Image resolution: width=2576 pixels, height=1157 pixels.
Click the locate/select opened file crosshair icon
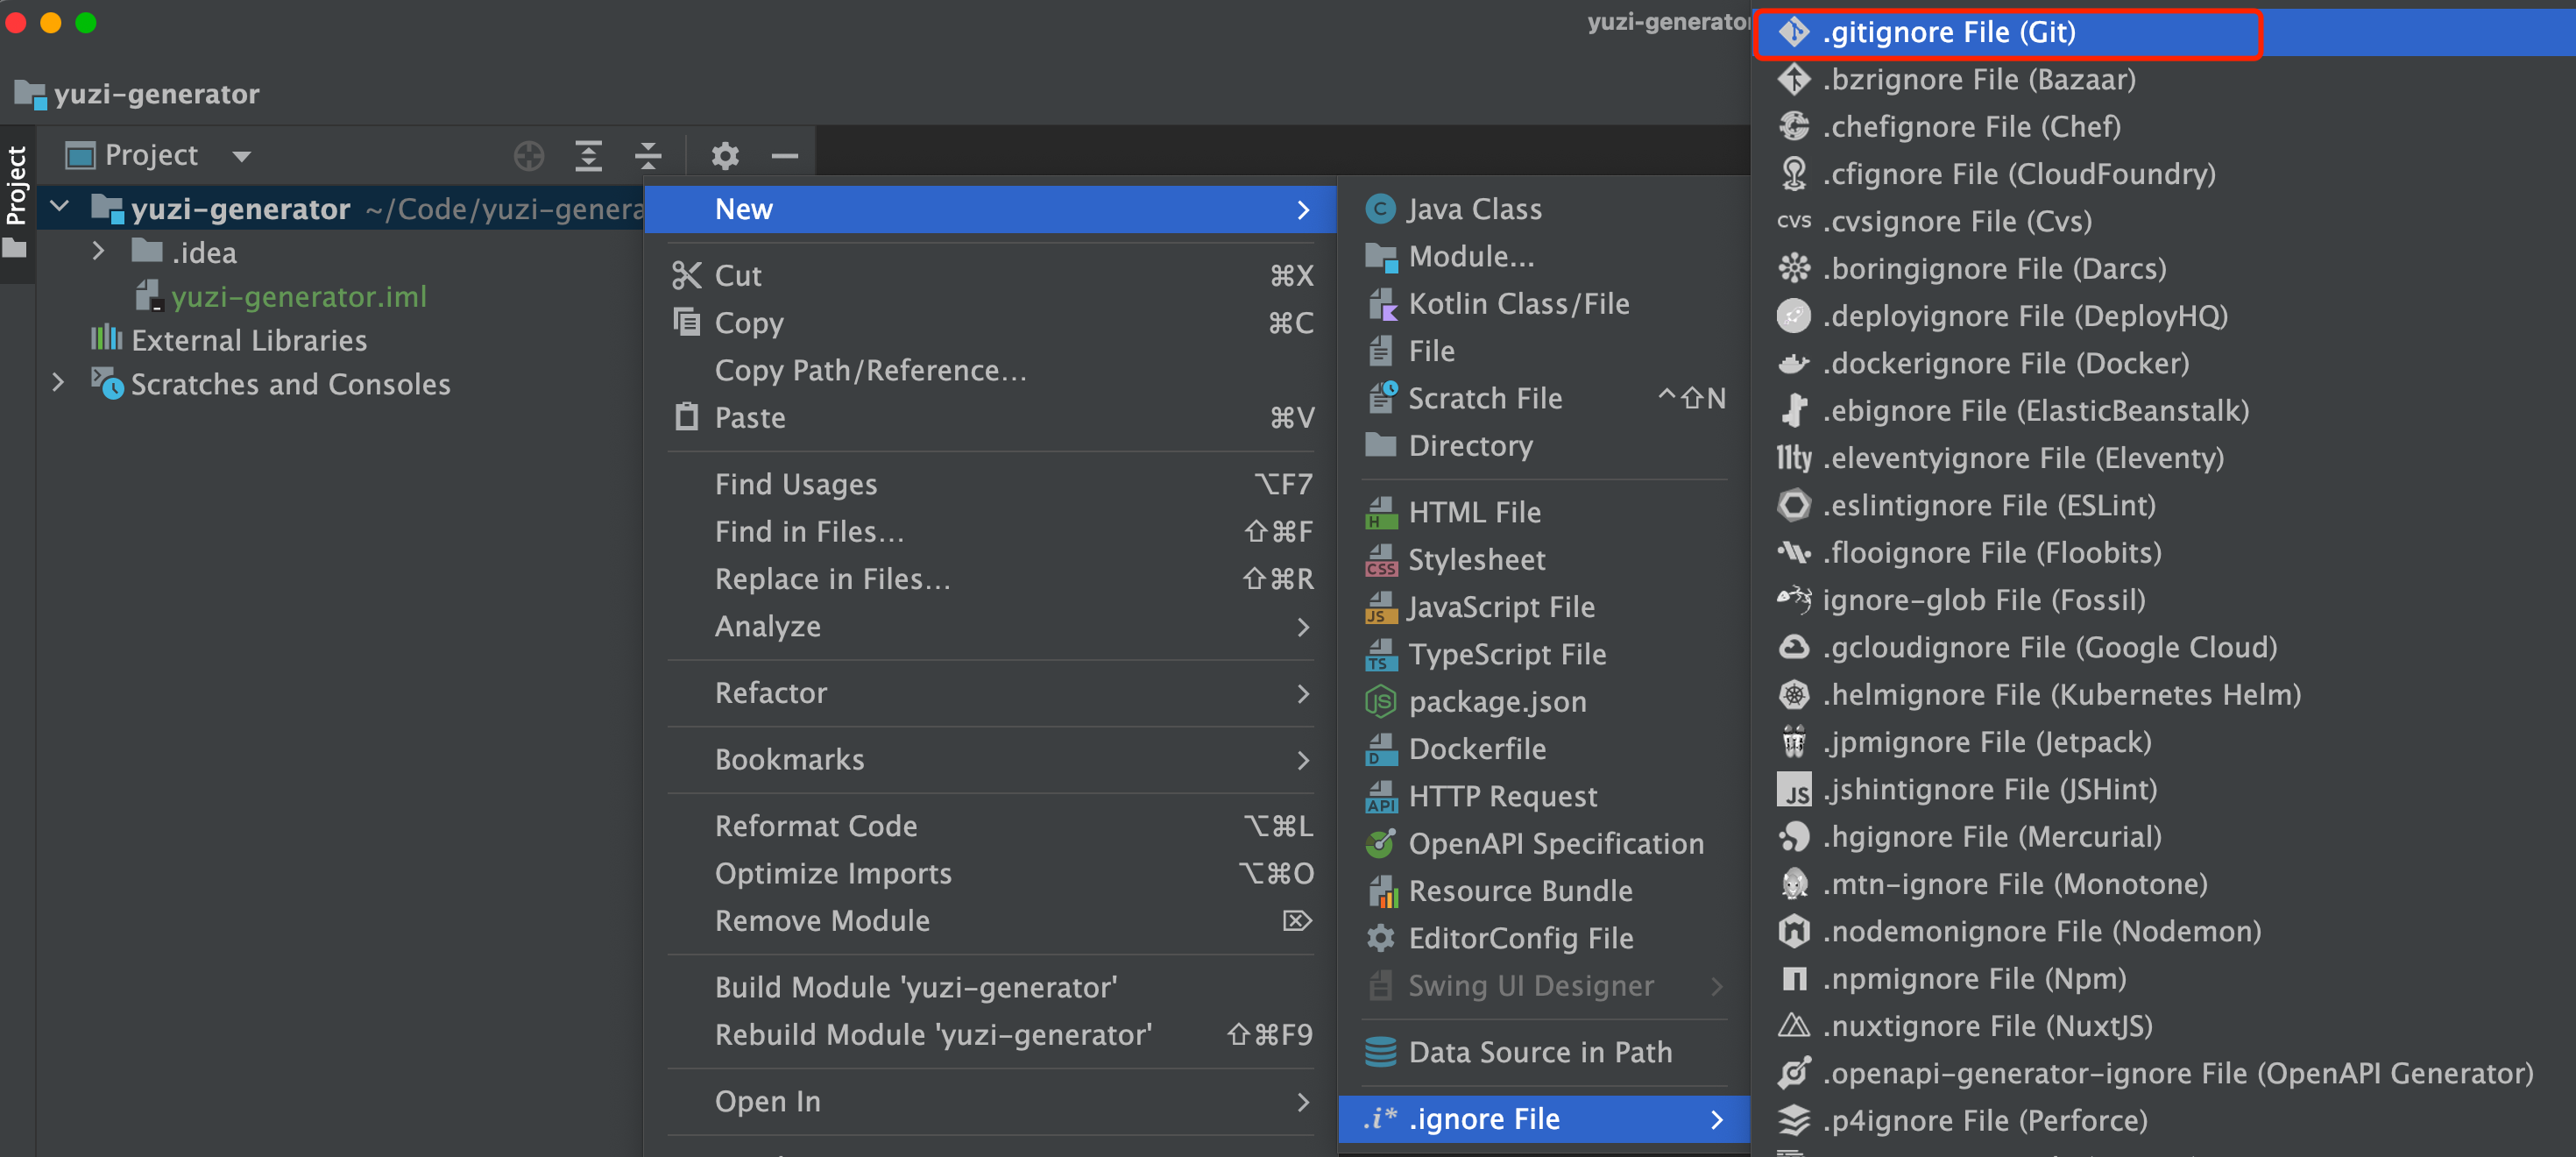[x=528, y=156]
